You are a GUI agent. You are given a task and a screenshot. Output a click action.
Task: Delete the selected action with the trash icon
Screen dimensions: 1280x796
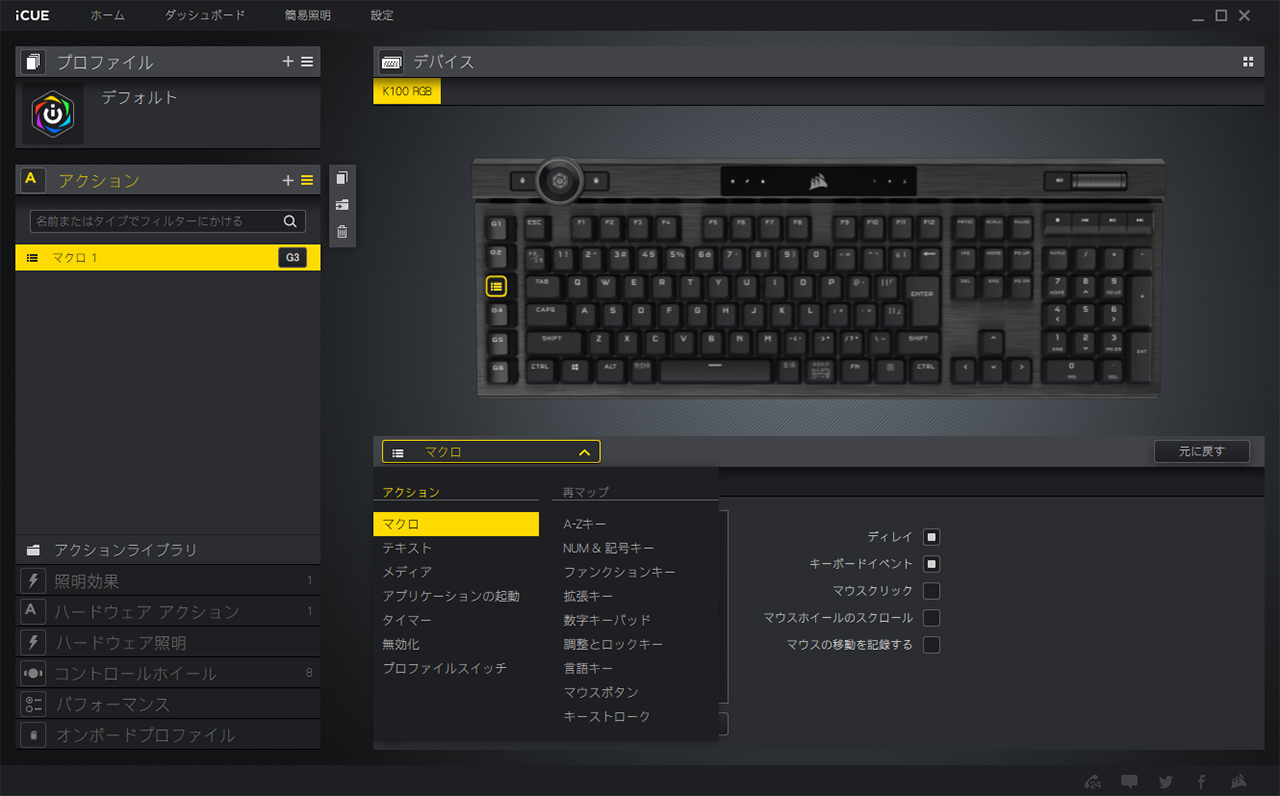pos(342,232)
